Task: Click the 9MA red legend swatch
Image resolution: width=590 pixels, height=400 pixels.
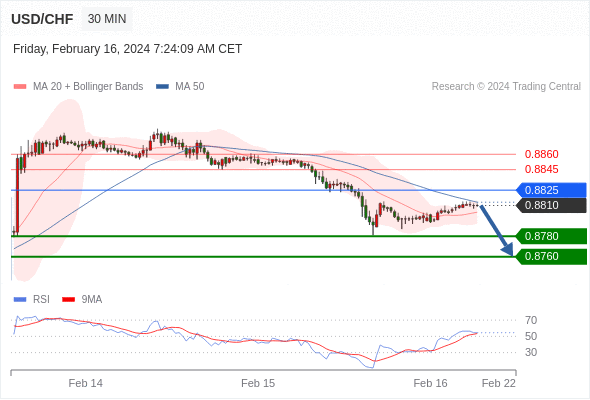Action: [x=68, y=300]
